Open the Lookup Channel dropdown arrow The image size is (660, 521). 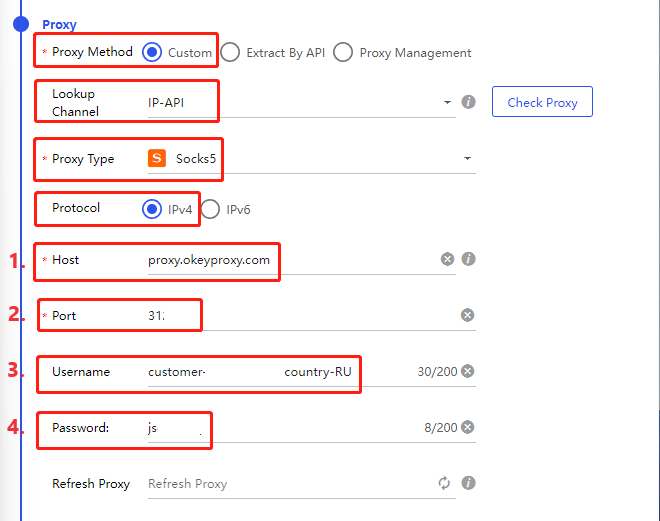[x=446, y=102]
